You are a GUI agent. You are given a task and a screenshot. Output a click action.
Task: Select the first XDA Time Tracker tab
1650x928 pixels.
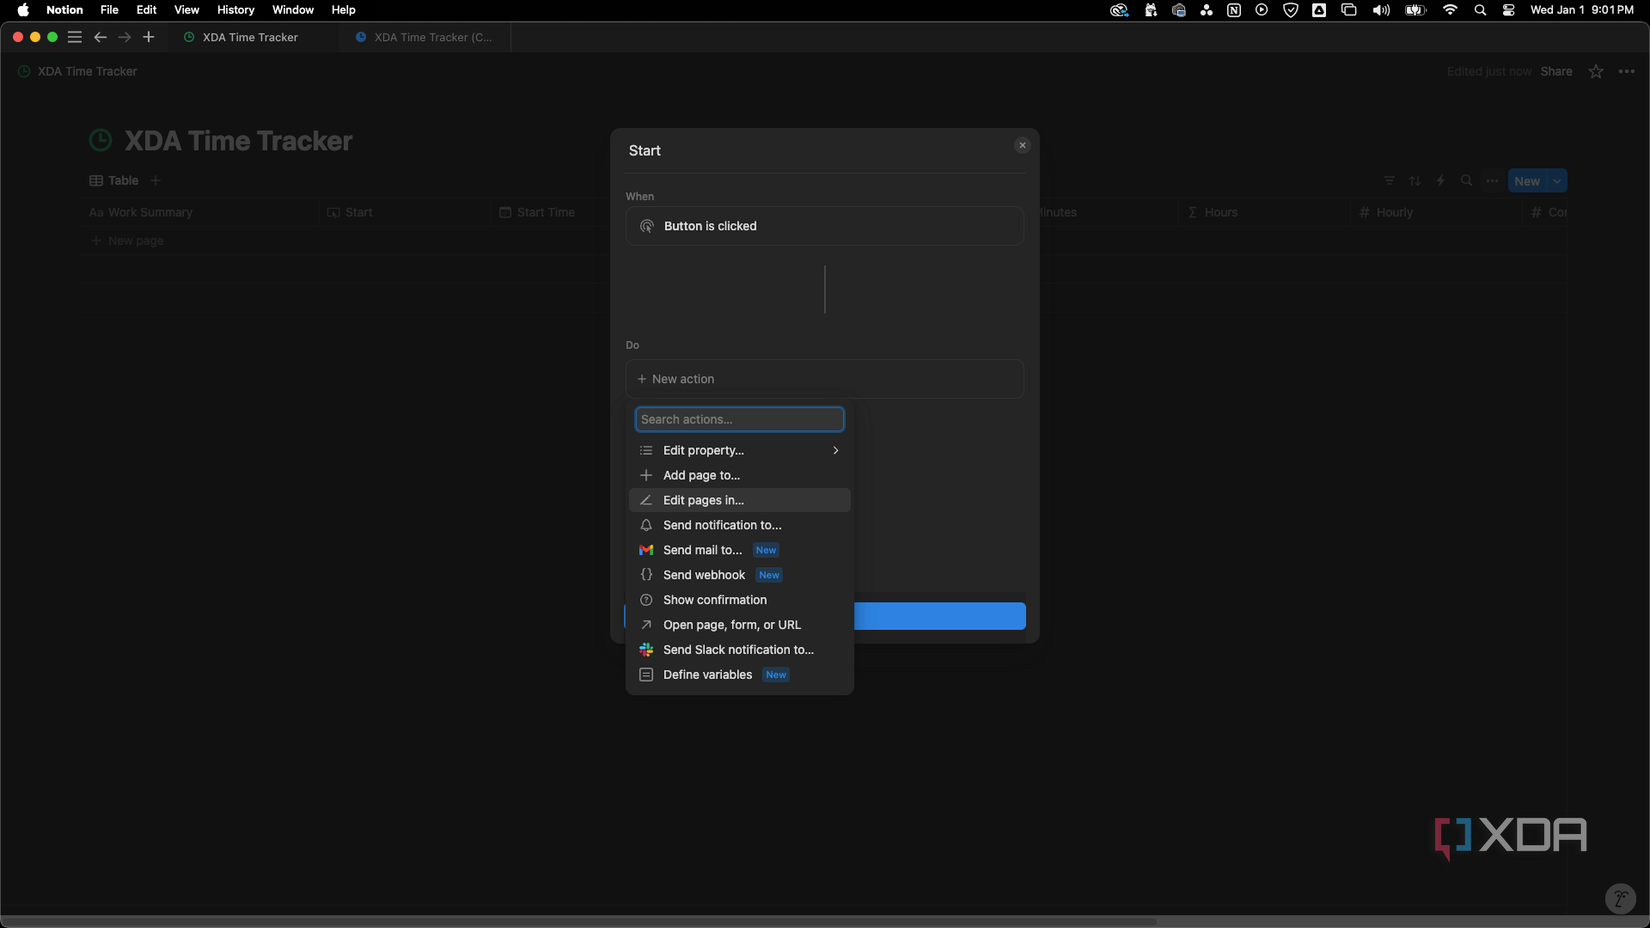tap(252, 37)
